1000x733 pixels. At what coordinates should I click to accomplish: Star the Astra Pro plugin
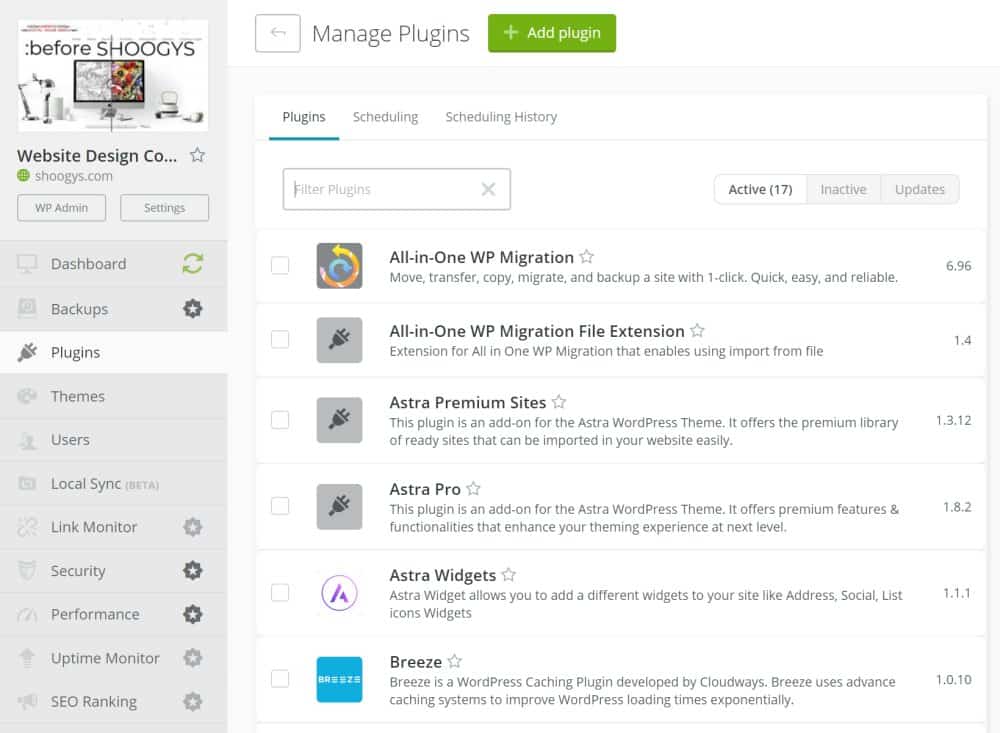[x=473, y=489]
